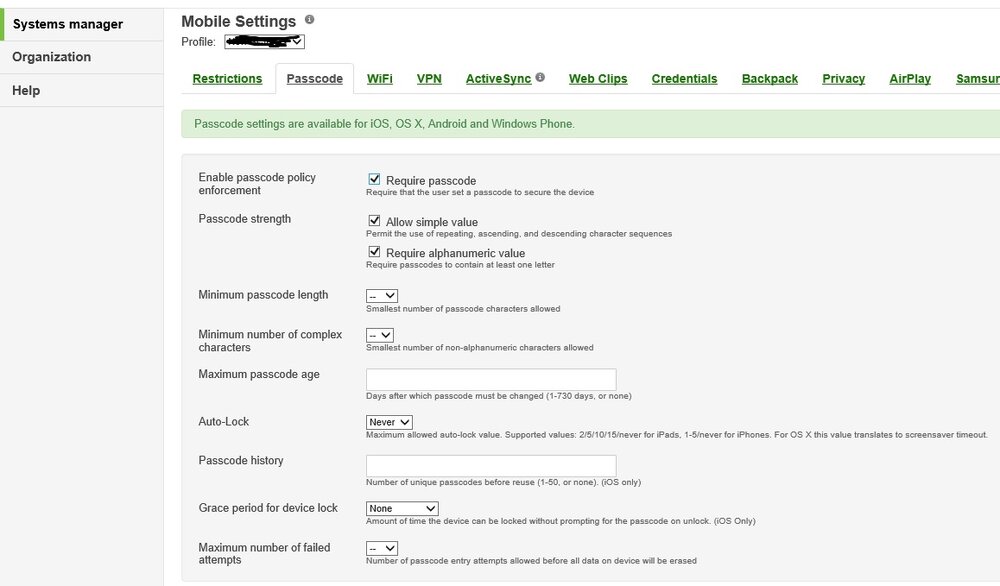
Task: Open the Credentials tab
Action: point(684,78)
